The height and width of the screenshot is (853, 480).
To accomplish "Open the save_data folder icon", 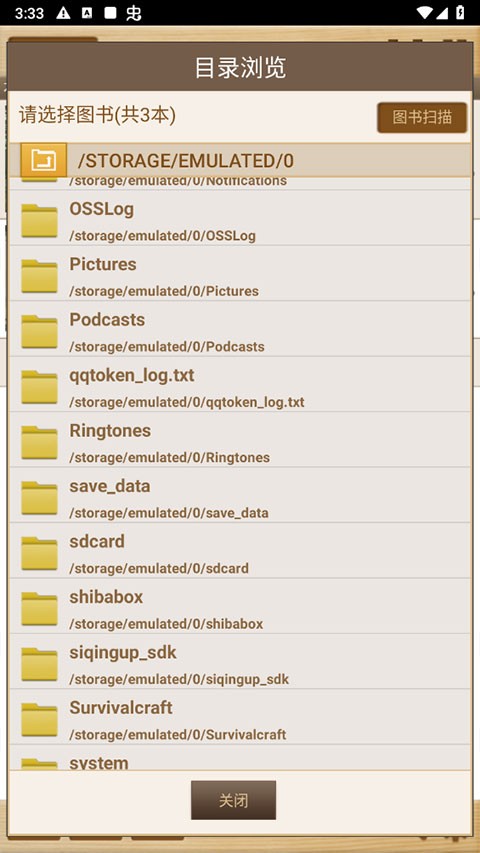I will click(x=39, y=498).
